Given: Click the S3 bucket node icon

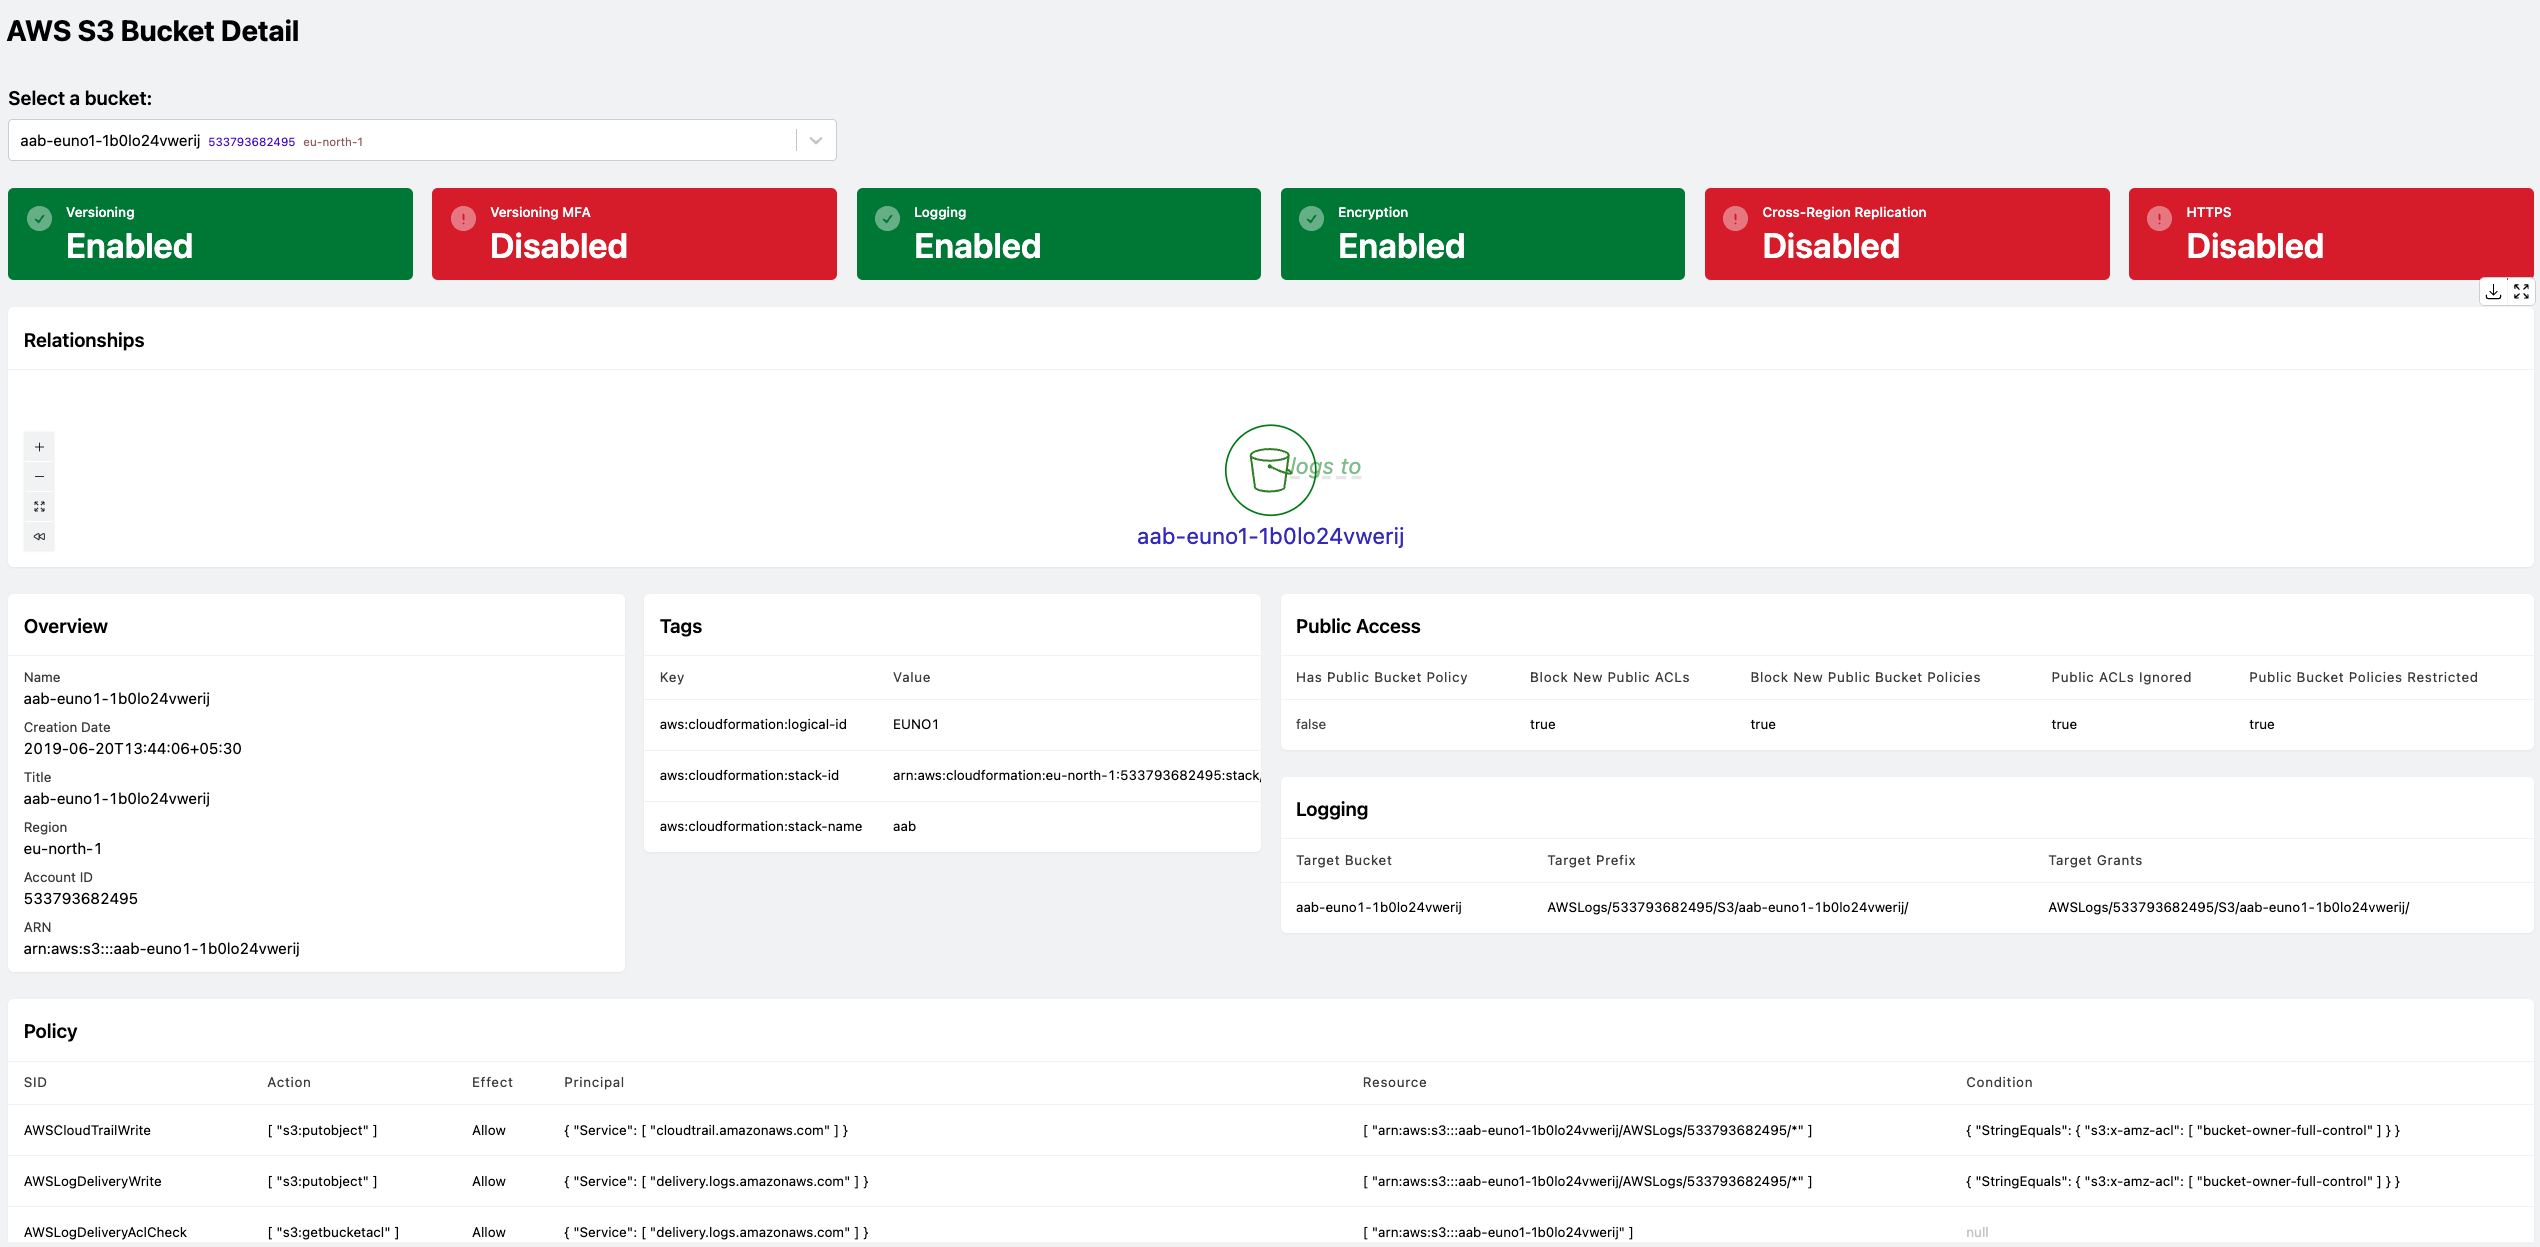Looking at the screenshot, I should (1269, 470).
